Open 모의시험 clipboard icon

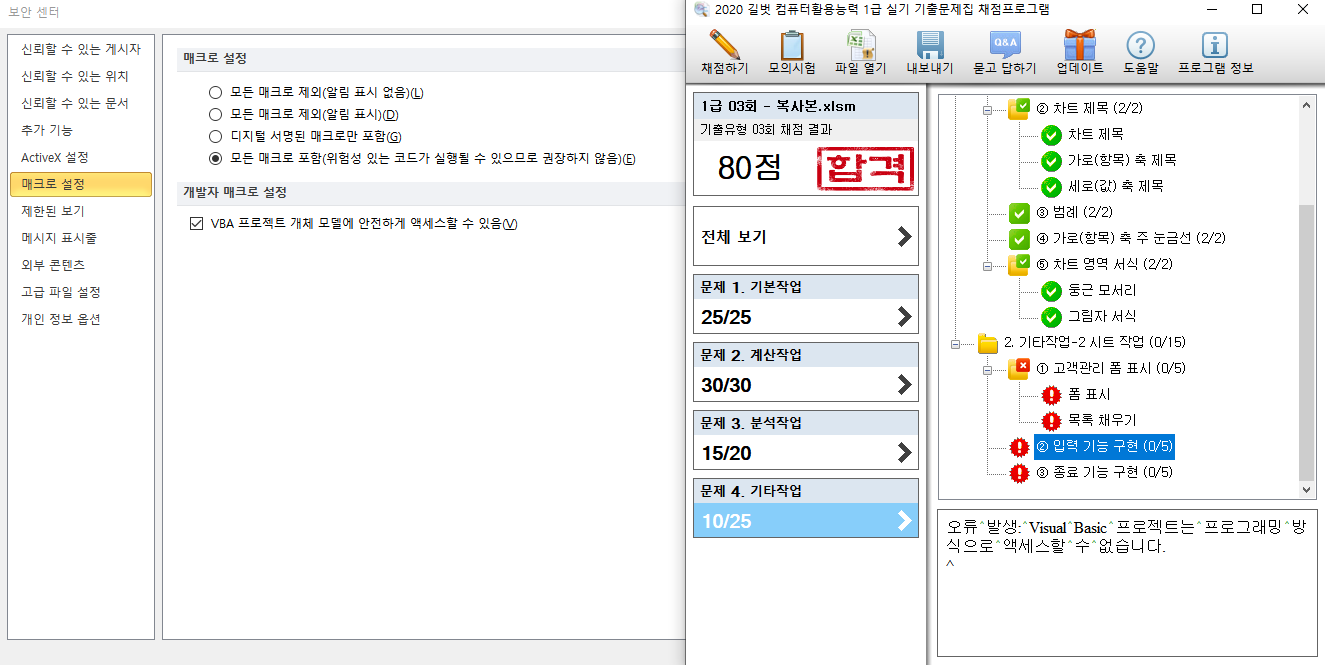pos(792,46)
